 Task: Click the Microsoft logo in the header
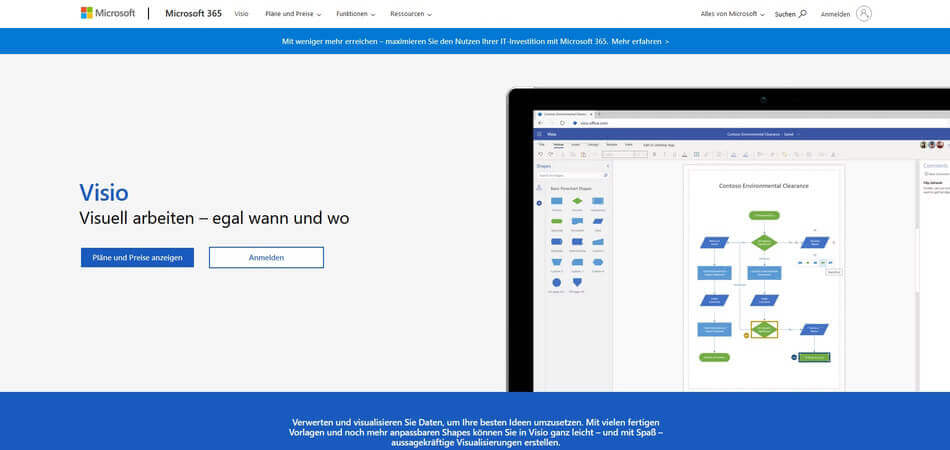[108, 13]
